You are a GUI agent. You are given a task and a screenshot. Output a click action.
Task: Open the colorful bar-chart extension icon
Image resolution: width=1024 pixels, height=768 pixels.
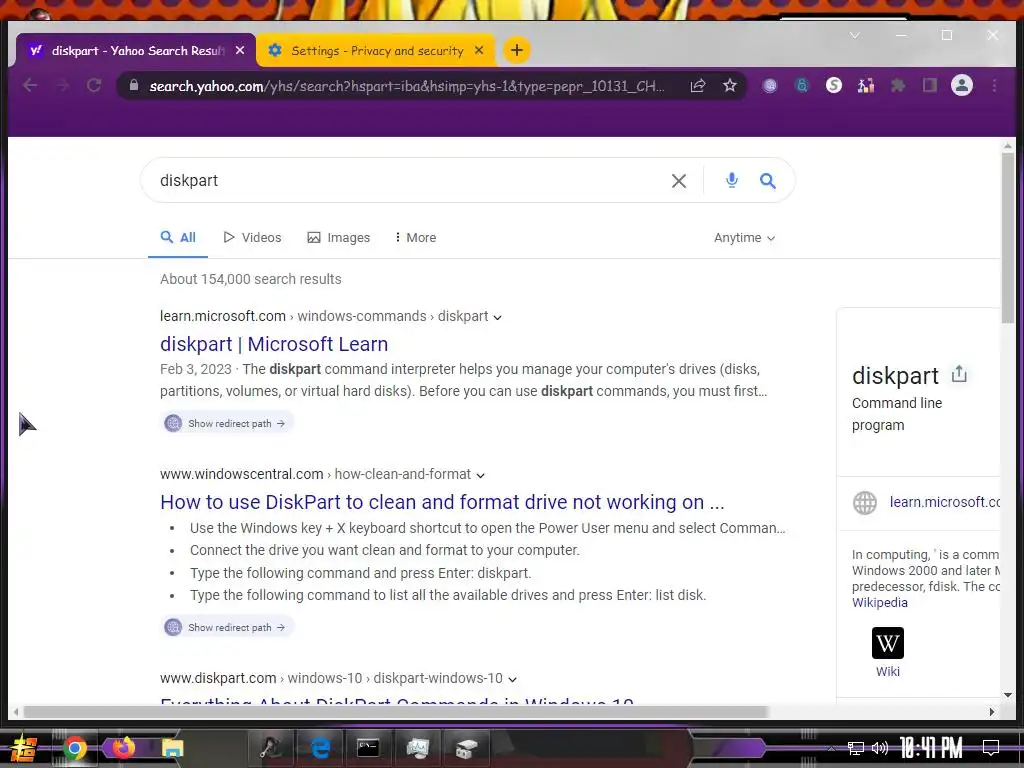coord(866,86)
